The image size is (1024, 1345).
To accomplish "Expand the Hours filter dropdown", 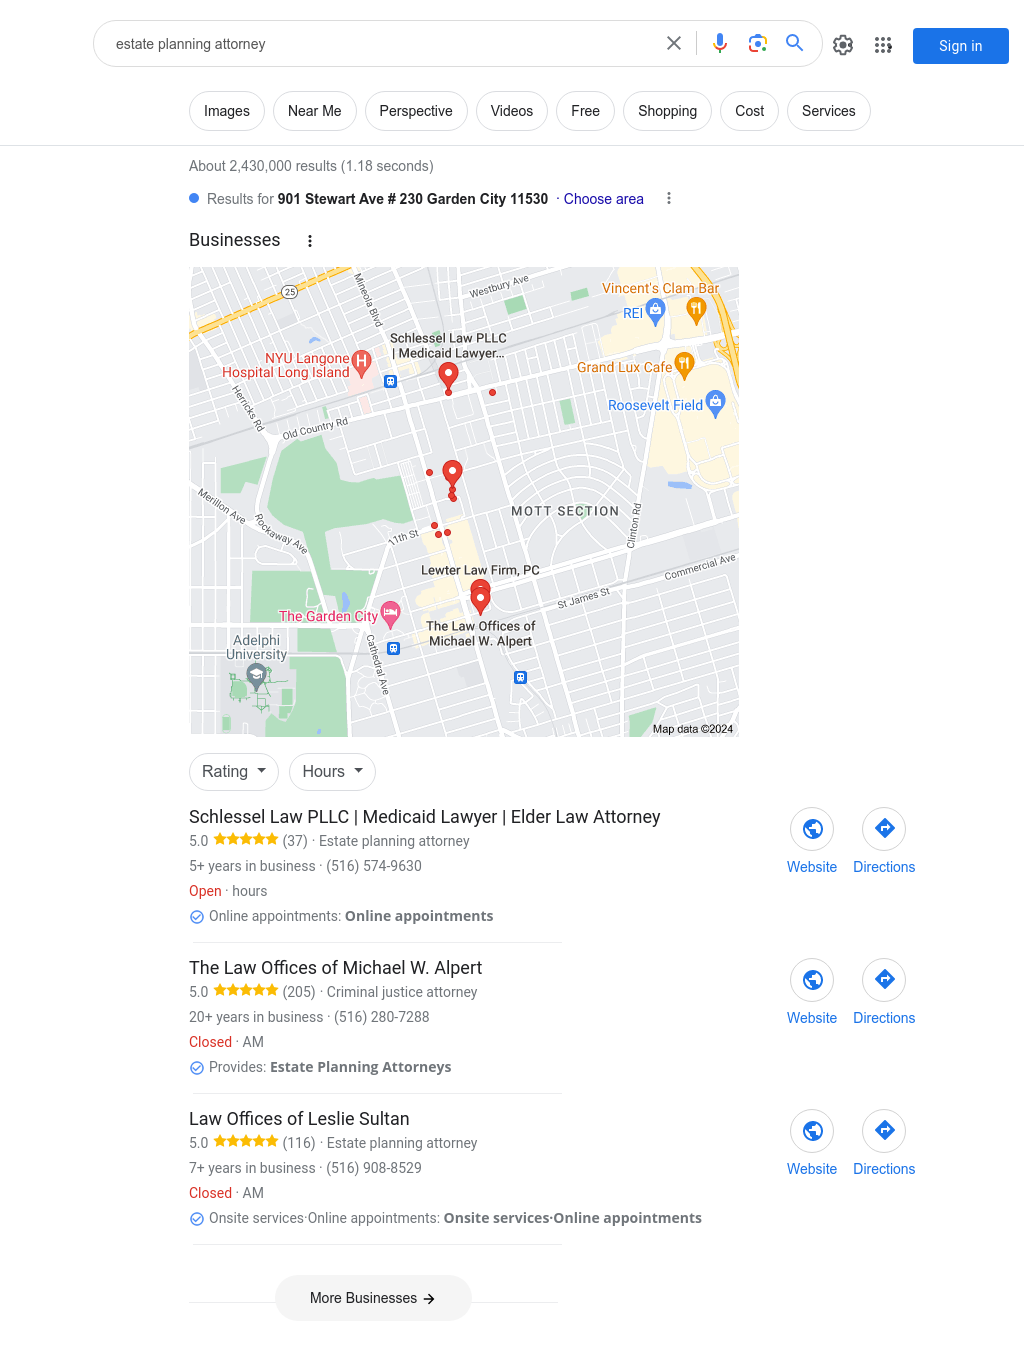I will coord(333,772).
